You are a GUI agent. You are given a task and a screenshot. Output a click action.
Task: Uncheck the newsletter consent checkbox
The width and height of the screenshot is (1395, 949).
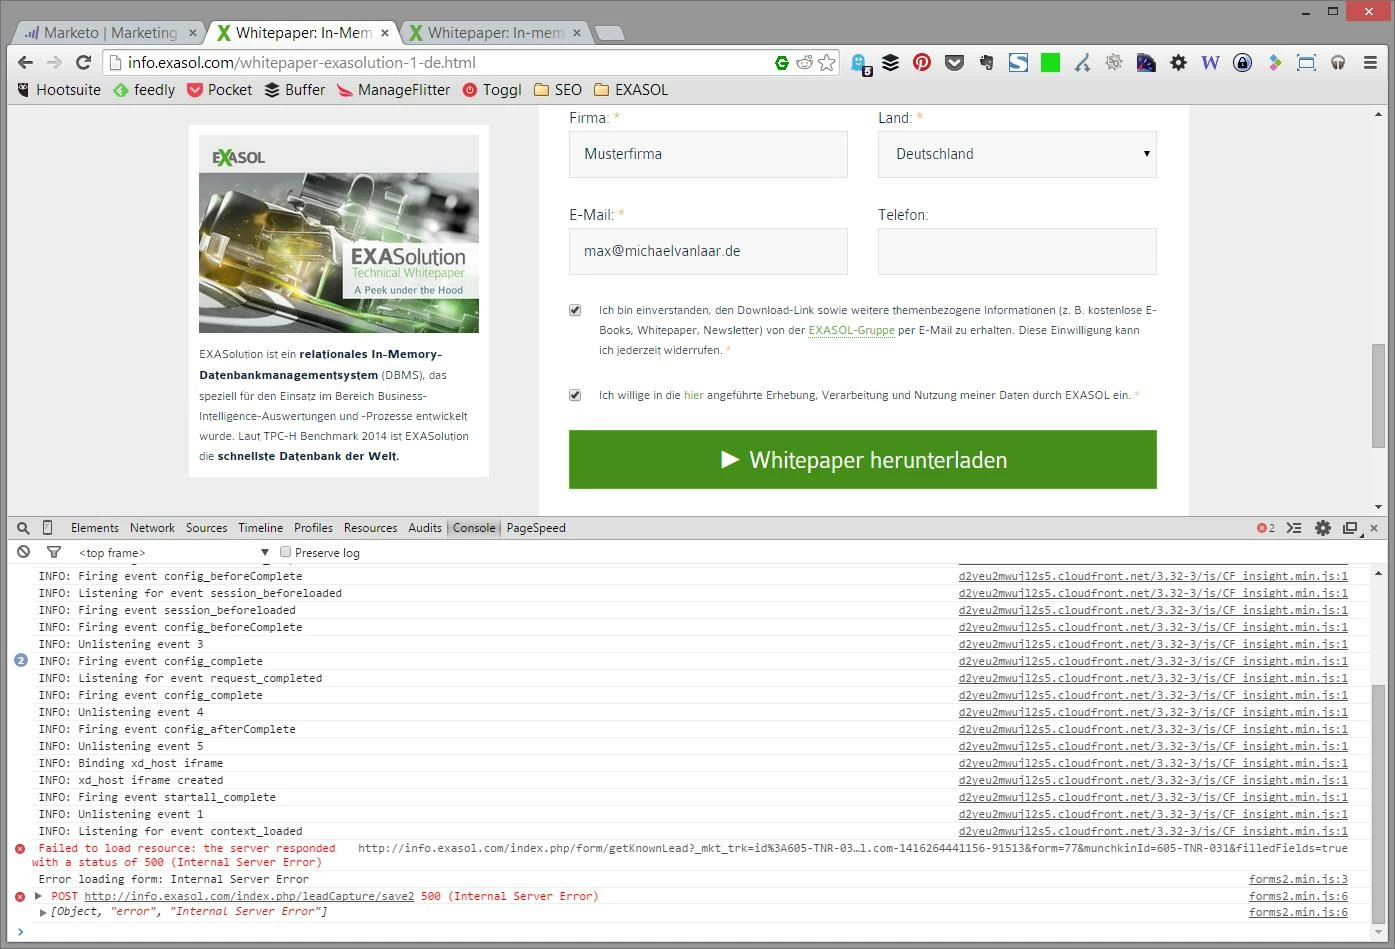(x=575, y=310)
